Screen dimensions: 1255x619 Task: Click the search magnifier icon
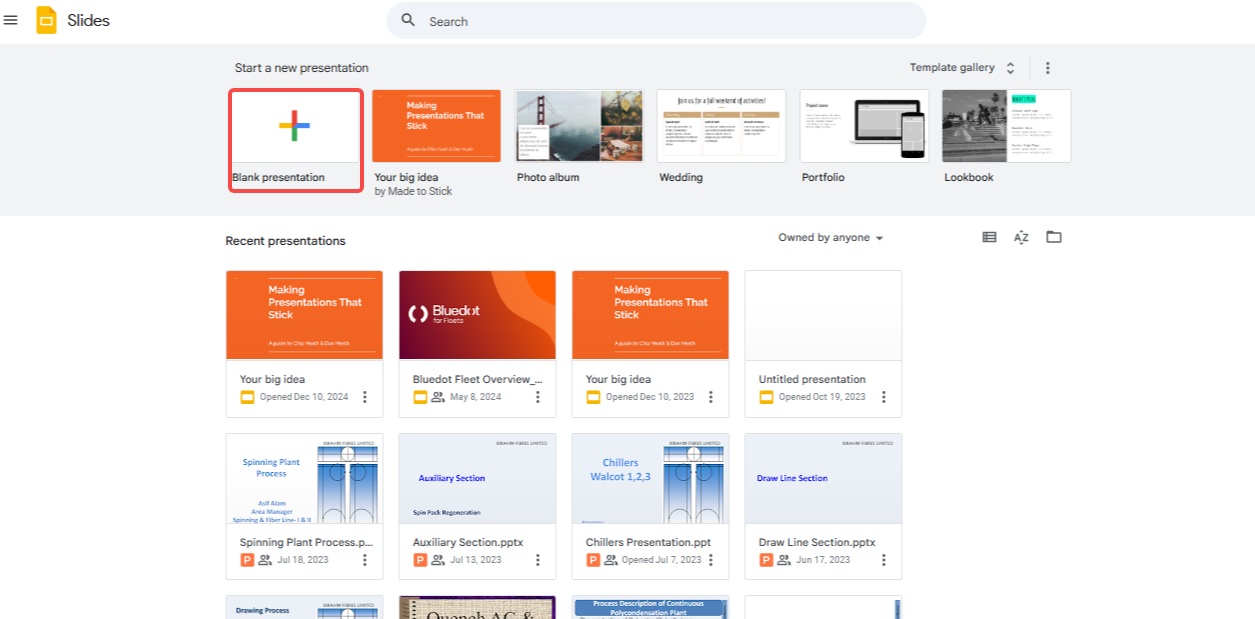pyautogui.click(x=408, y=20)
